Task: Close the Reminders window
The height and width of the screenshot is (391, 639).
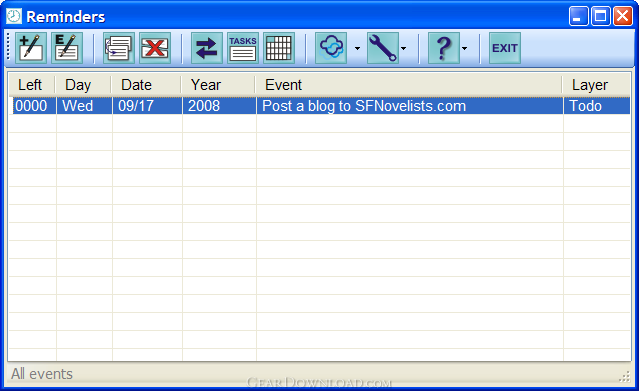Action: (x=623, y=16)
